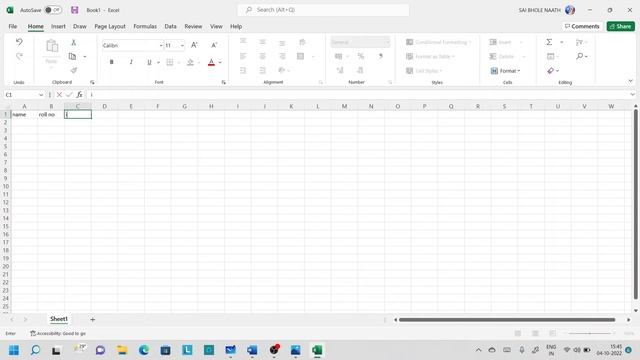Switch to the View tab
The width and height of the screenshot is (640, 360).
[216, 26]
